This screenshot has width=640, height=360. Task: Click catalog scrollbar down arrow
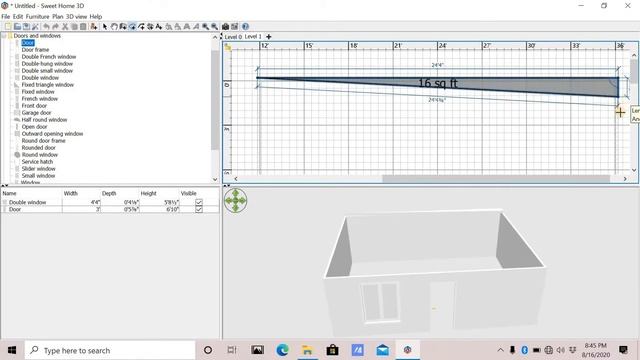215,179
